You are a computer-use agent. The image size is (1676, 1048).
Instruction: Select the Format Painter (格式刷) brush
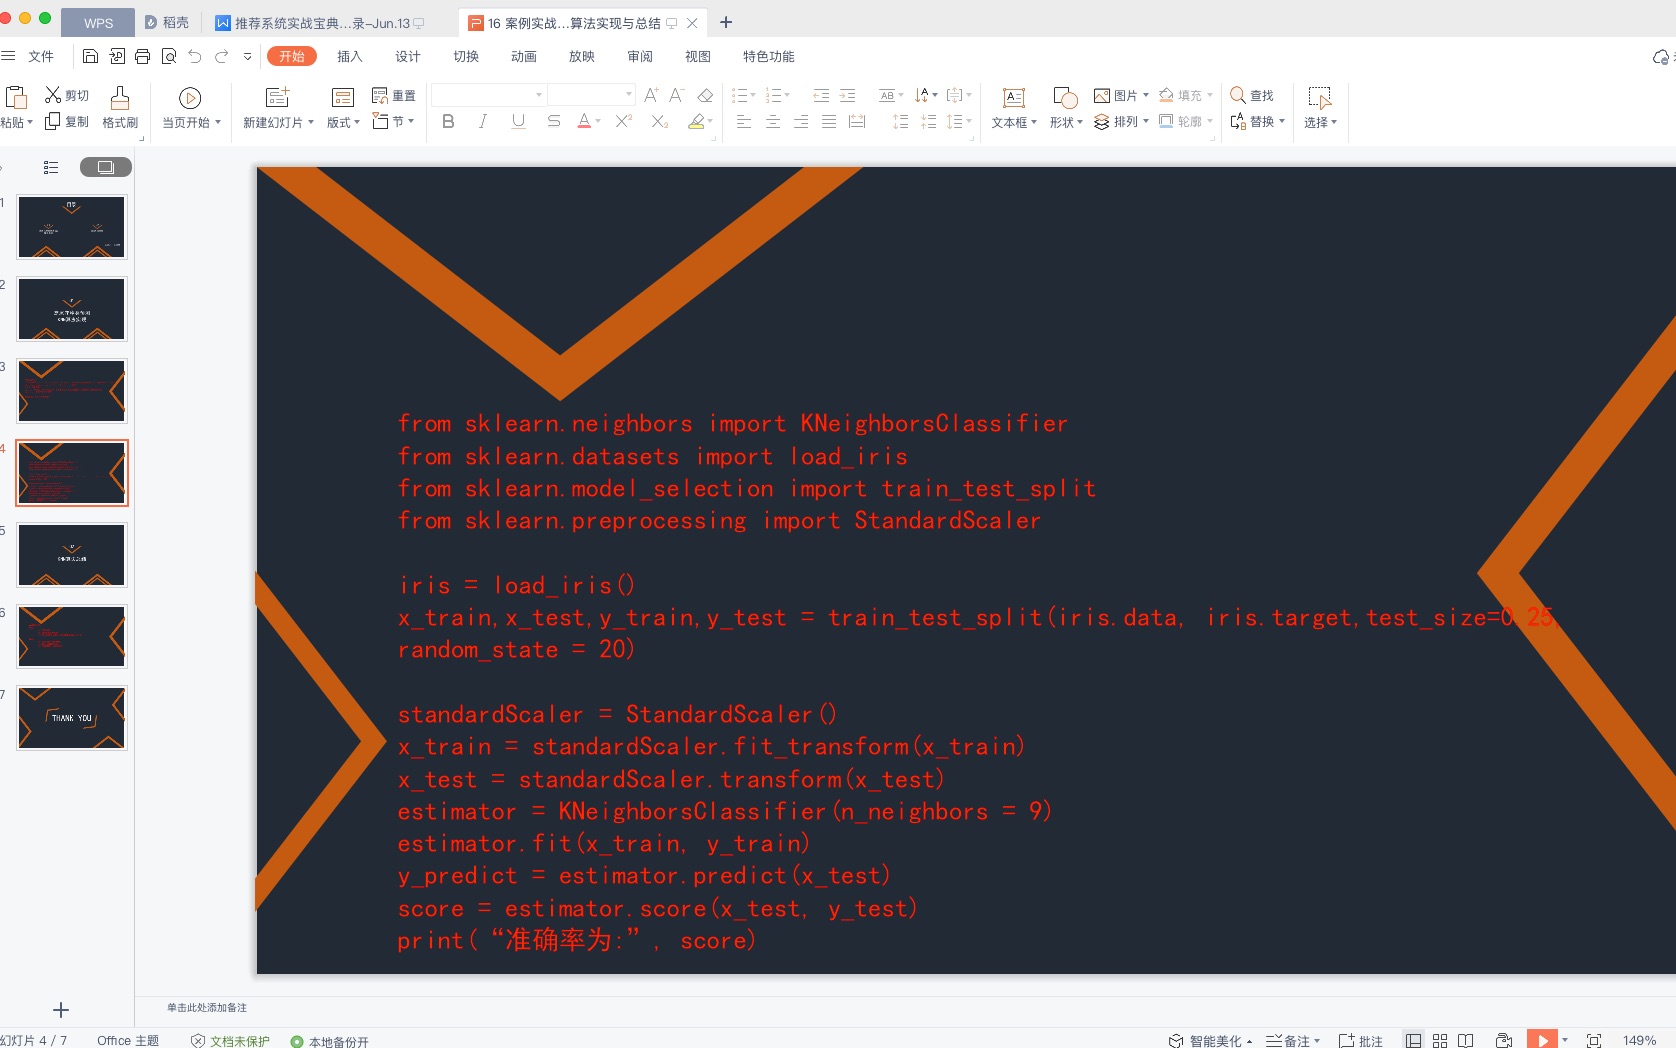(120, 97)
